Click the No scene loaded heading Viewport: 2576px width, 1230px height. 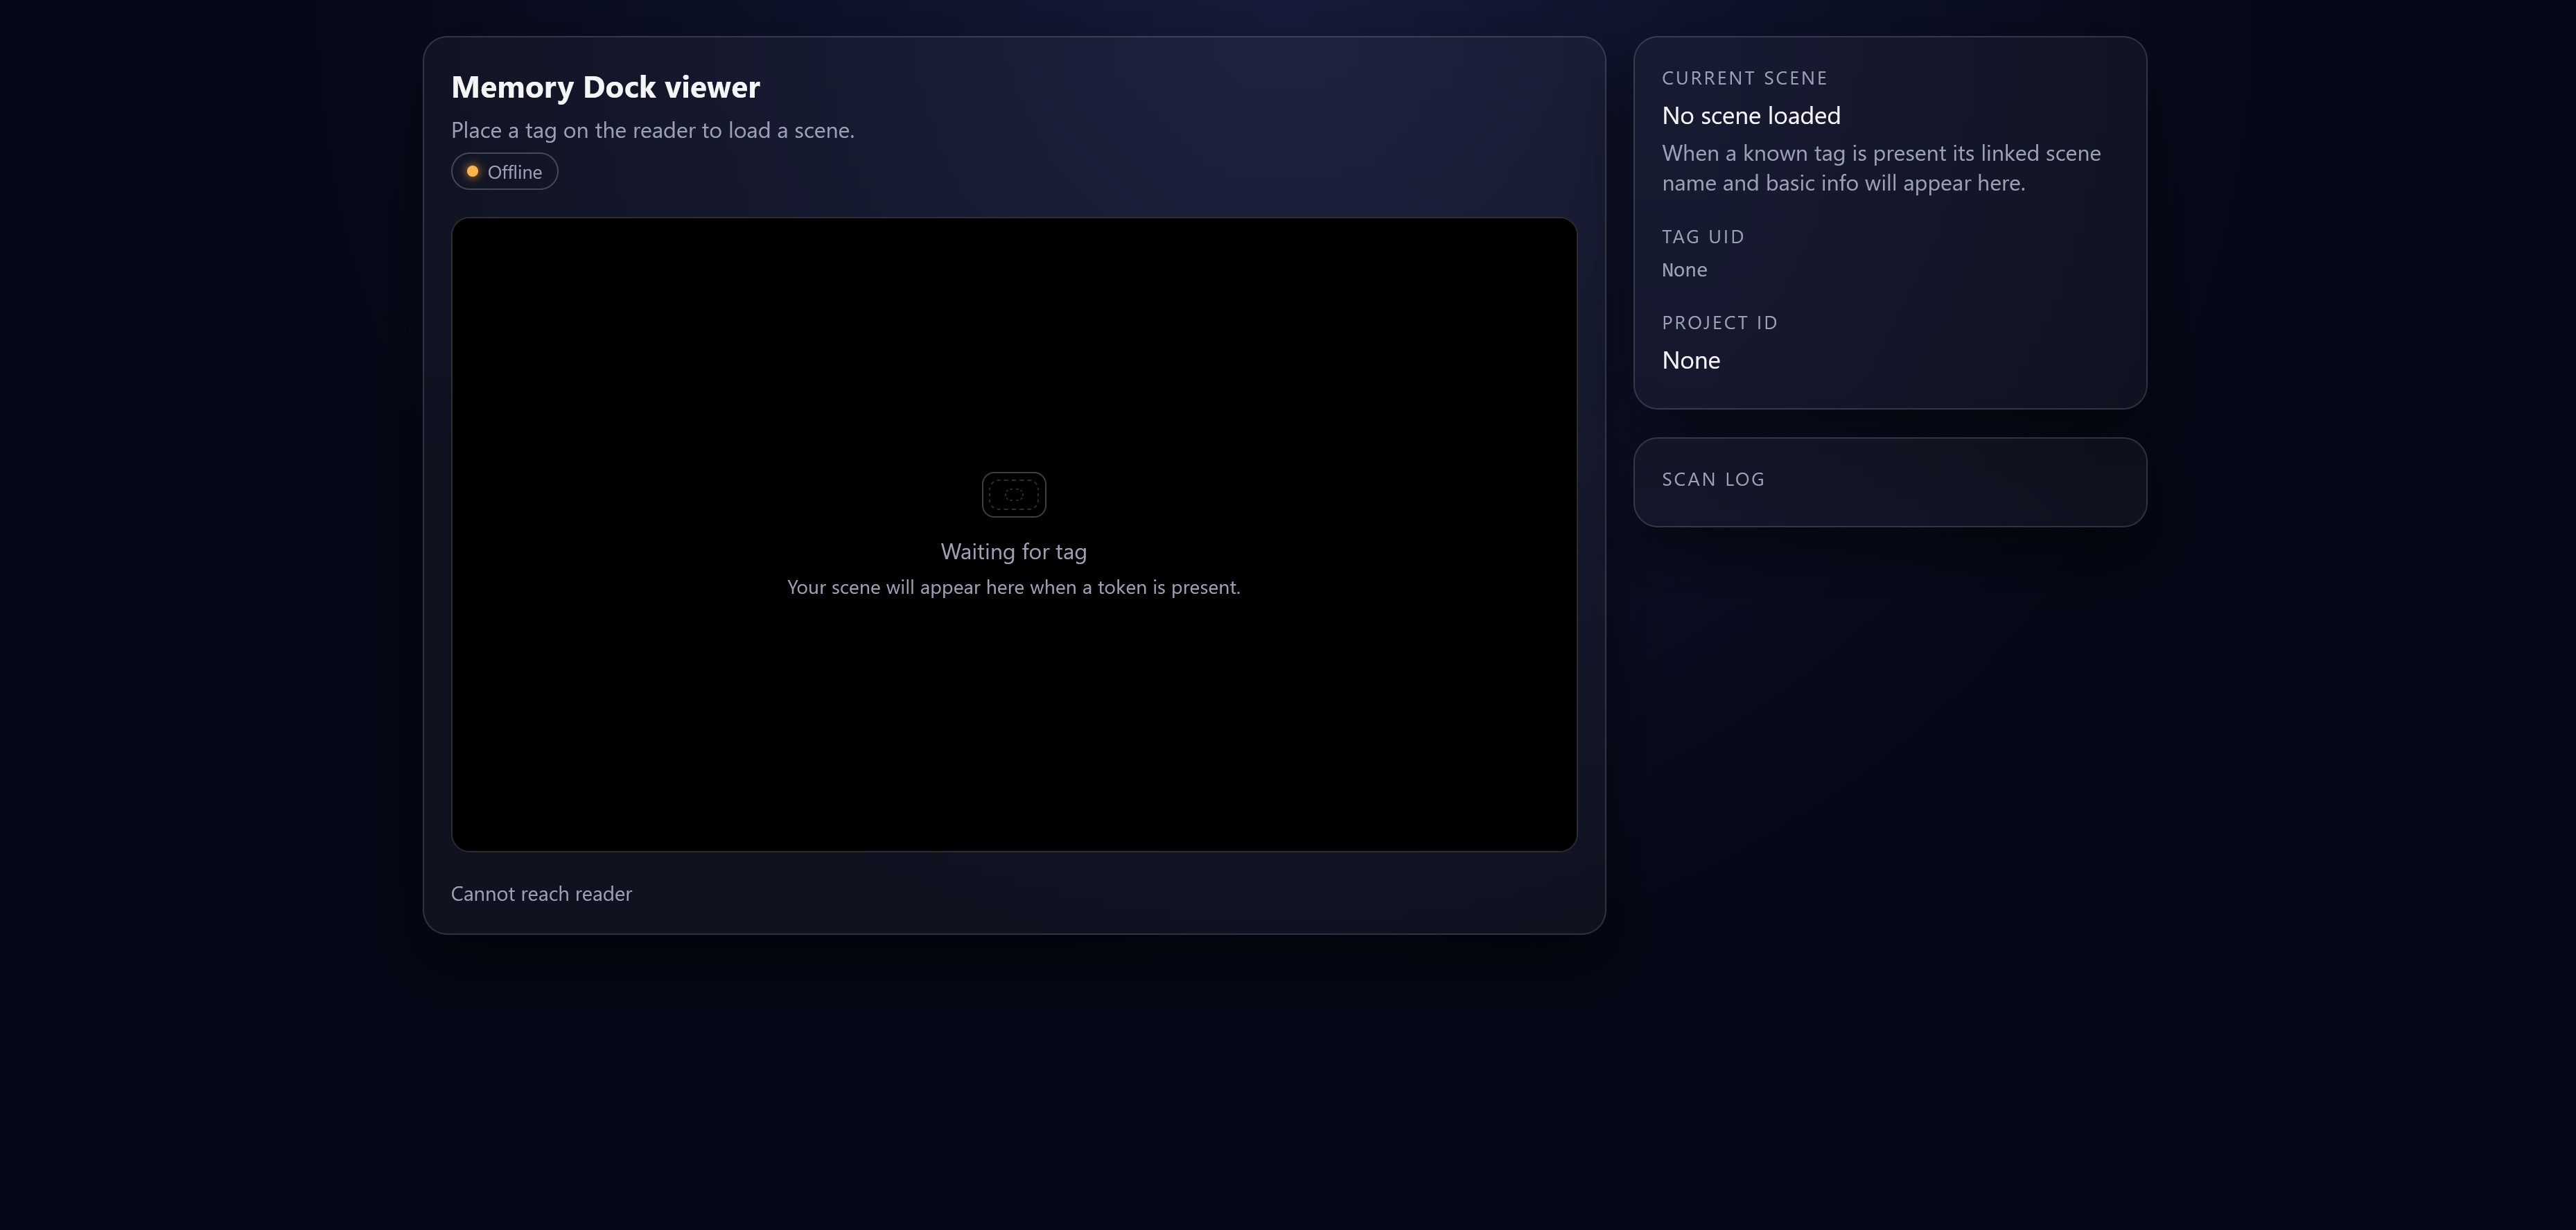pyautogui.click(x=1751, y=115)
